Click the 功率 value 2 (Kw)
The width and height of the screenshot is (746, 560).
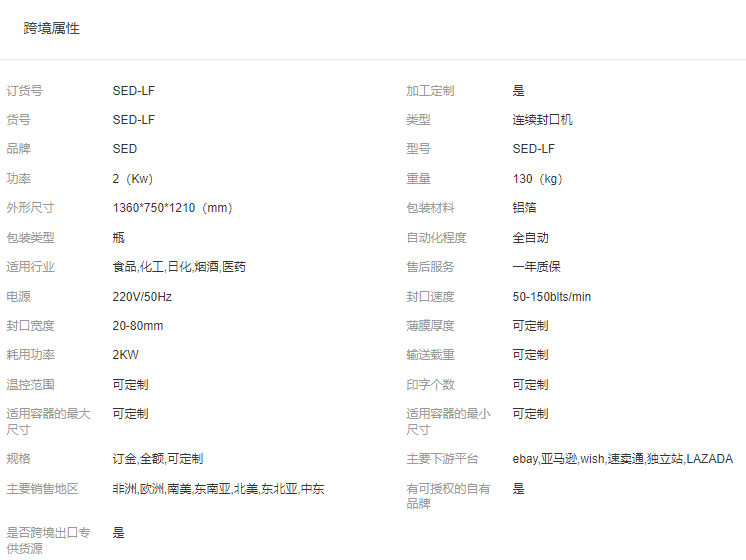(x=132, y=179)
